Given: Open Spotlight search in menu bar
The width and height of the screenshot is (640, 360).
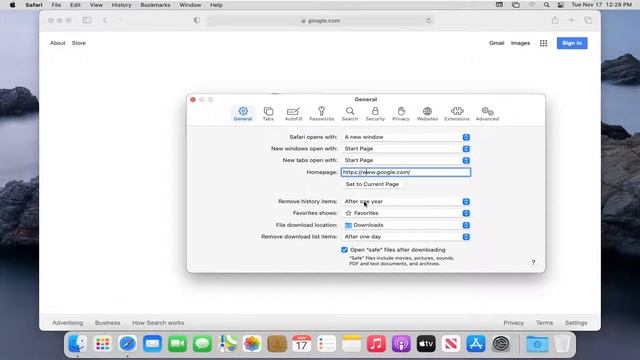Looking at the screenshot, I should coord(546,5).
